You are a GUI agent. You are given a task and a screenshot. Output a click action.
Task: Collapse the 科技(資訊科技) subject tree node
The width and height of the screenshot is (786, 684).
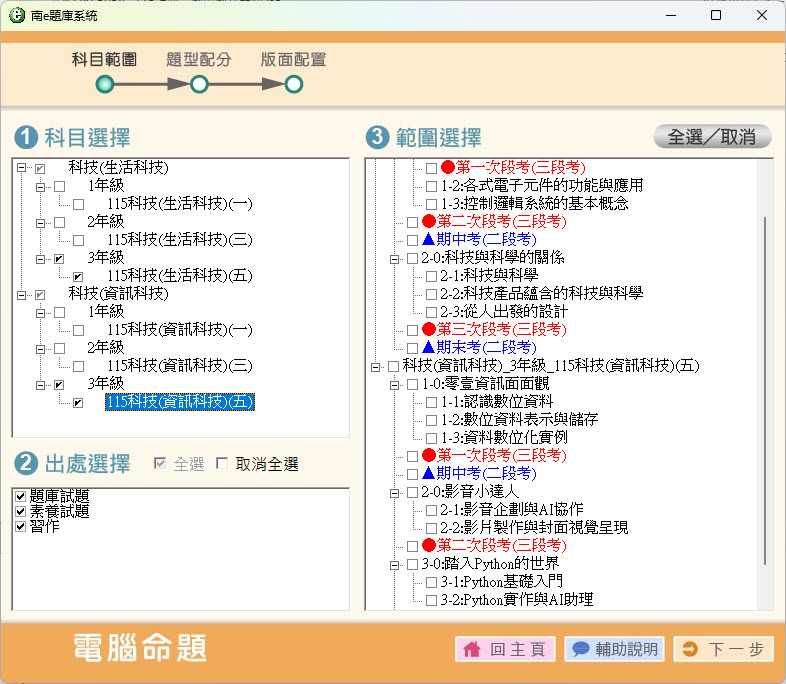click(21, 295)
